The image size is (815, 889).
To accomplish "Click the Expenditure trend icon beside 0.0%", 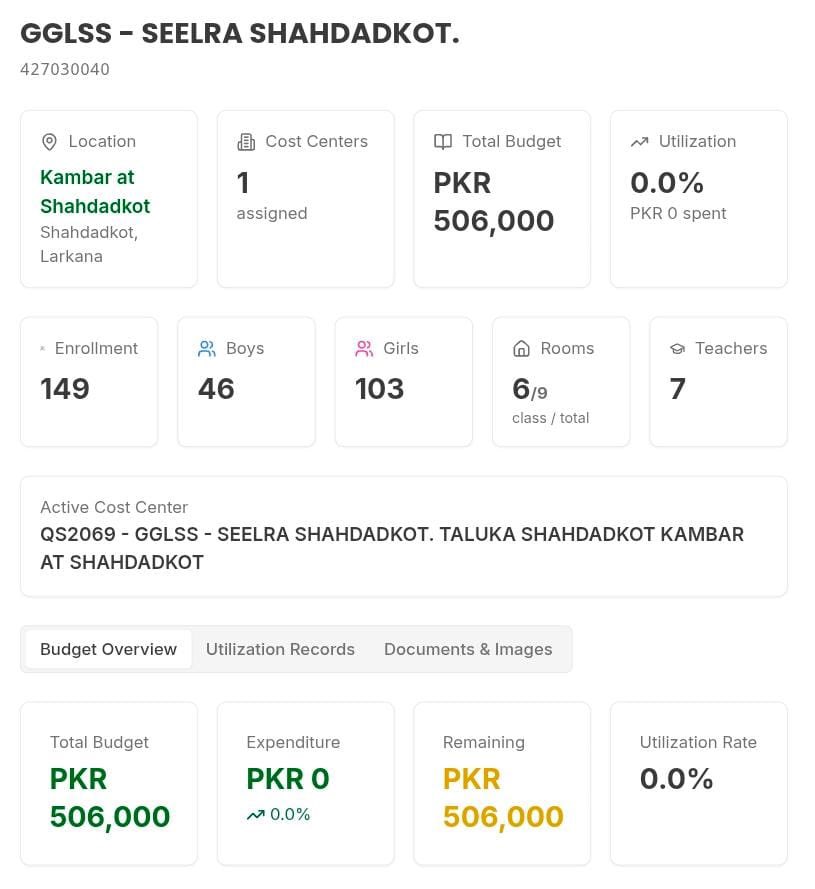I will click(255, 815).
